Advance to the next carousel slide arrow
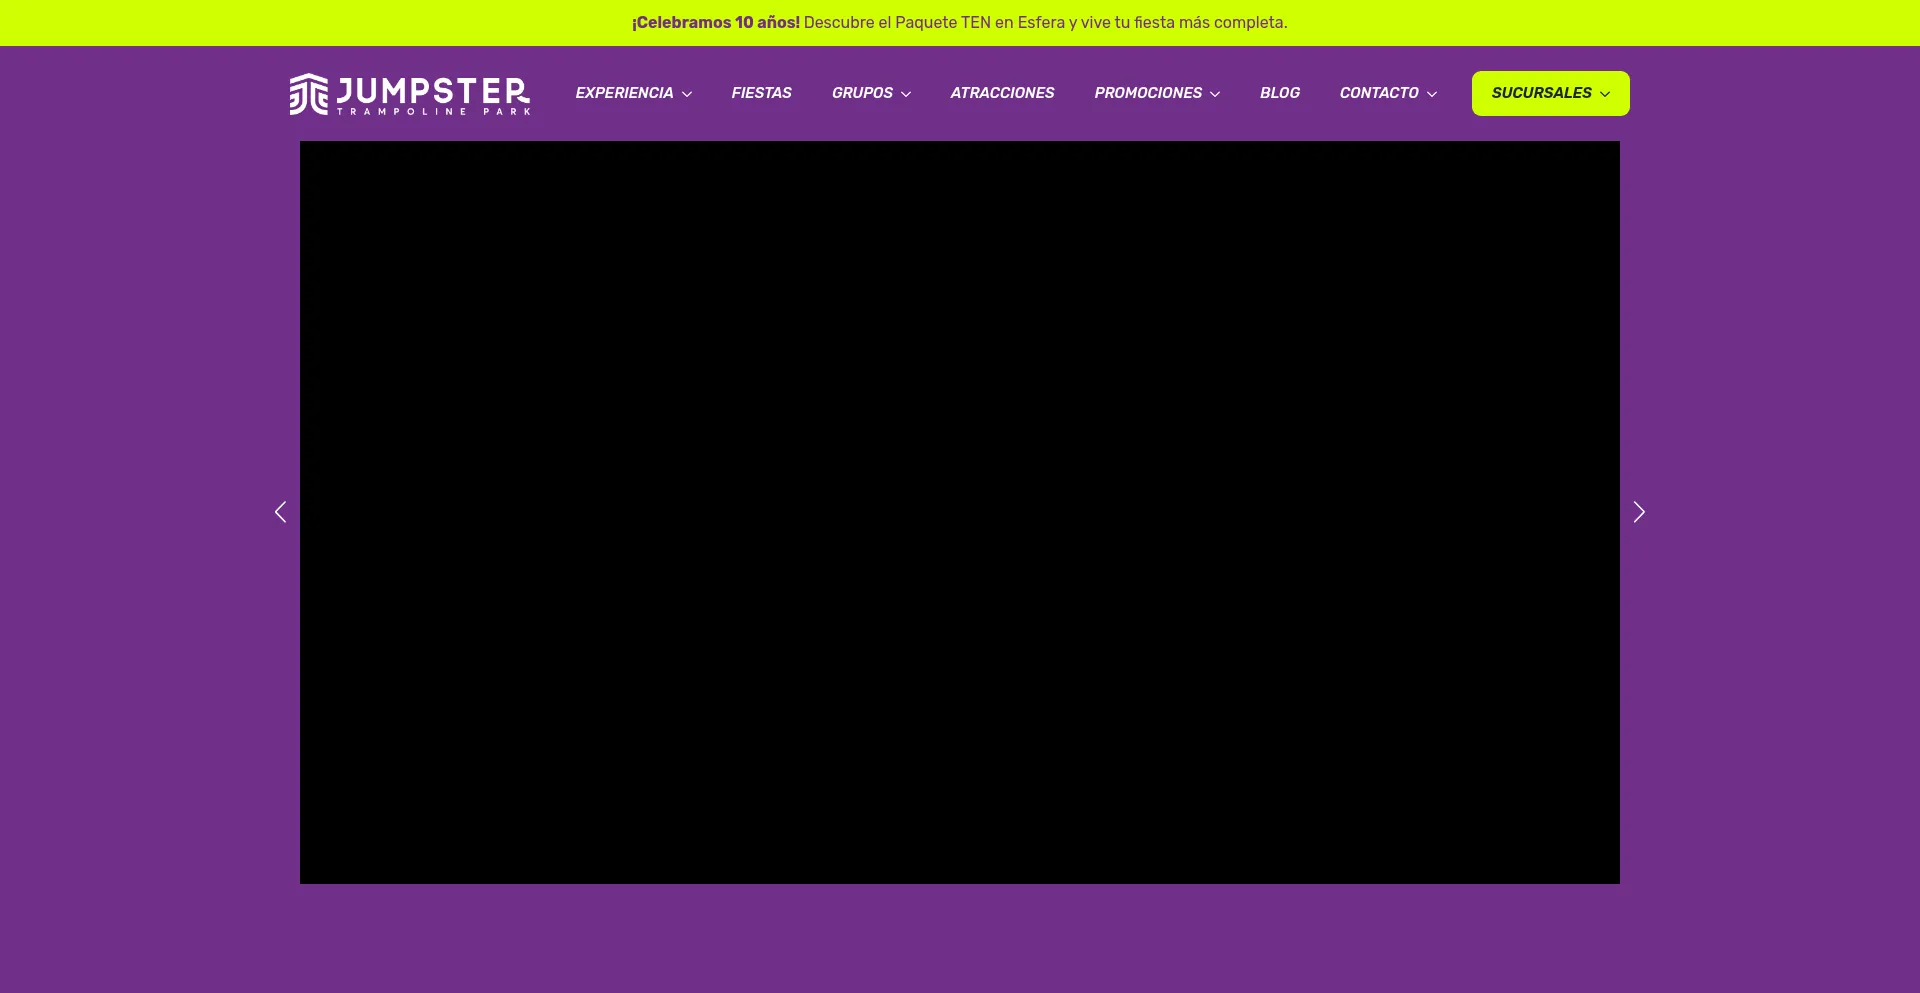Screen dimensions: 1920x993 pos(1639,512)
